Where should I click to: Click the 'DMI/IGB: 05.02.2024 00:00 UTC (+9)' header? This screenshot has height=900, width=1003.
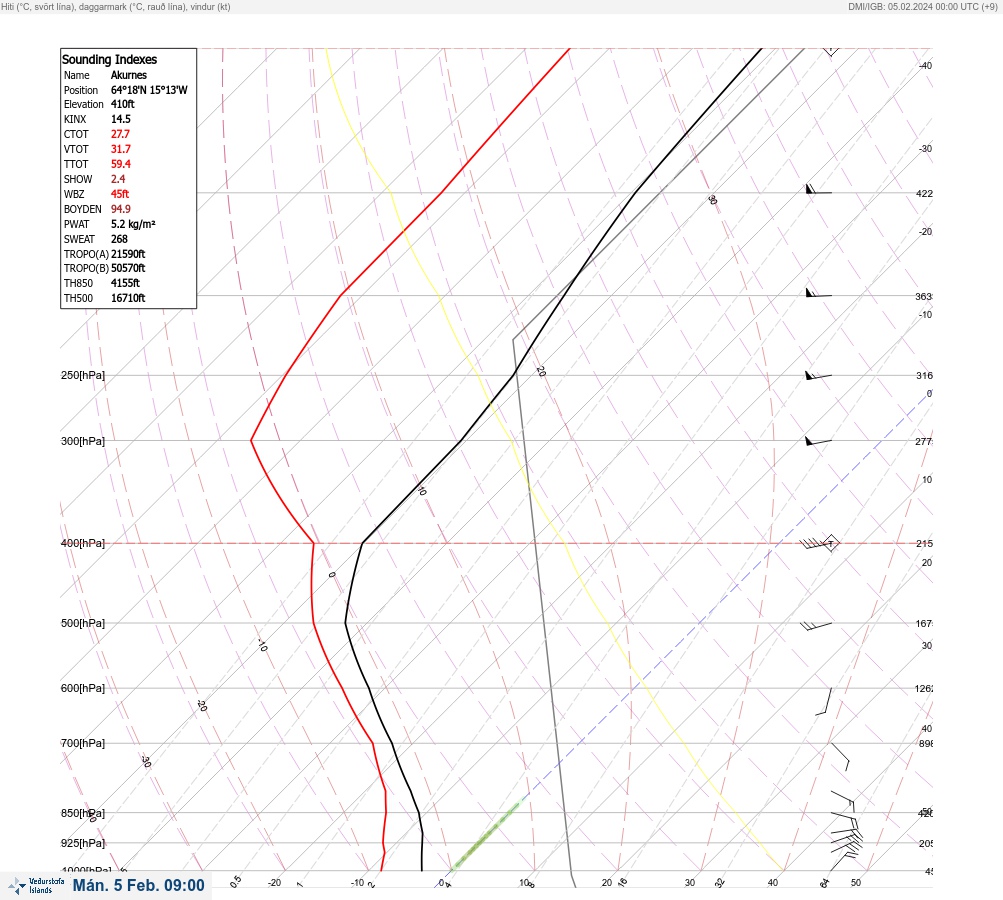[922, 7]
